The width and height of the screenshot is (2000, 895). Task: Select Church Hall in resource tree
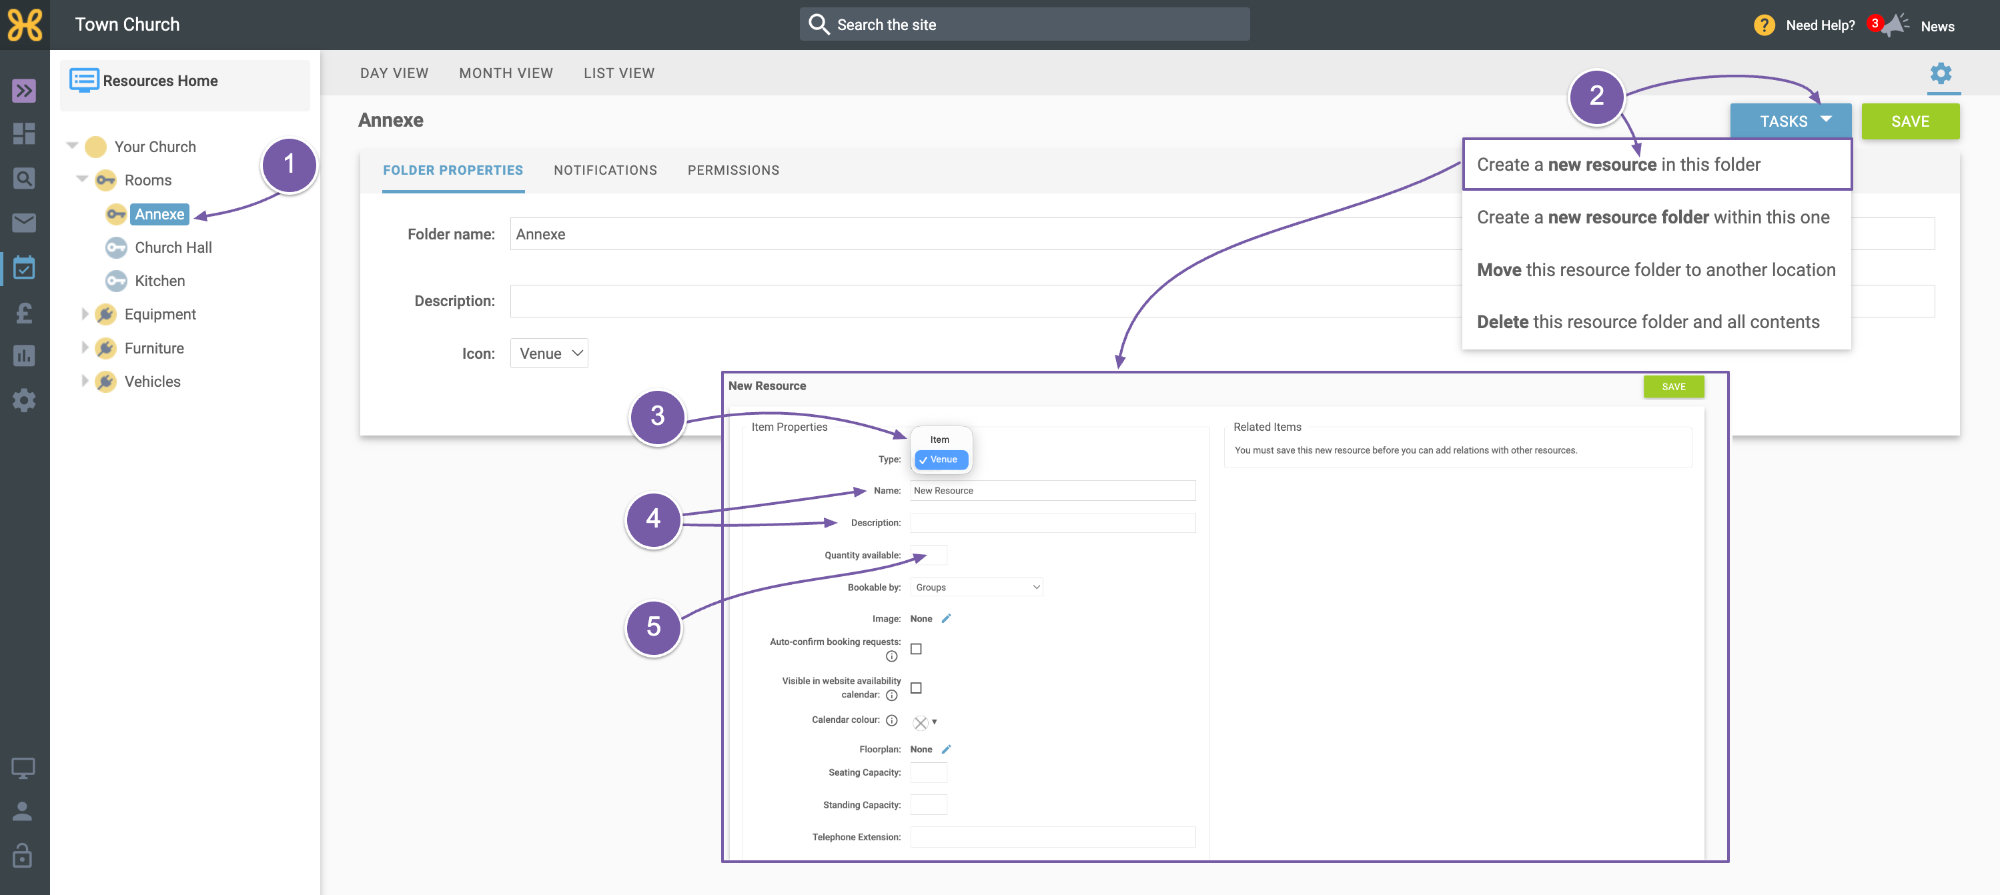coord(173,247)
